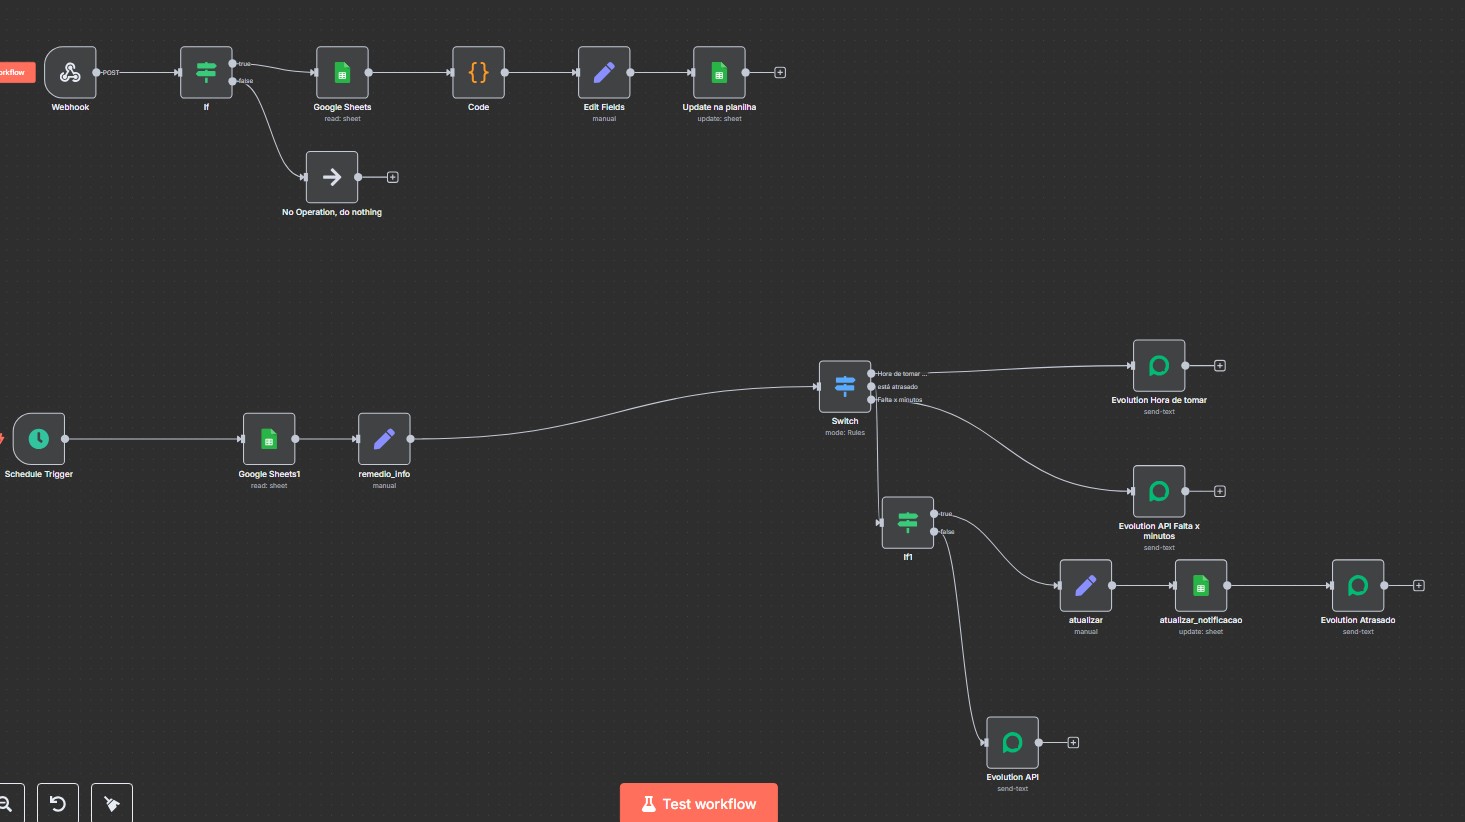1465x822 pixels.
Task: Open the Webhook trigger node
Action: [70, 72]
